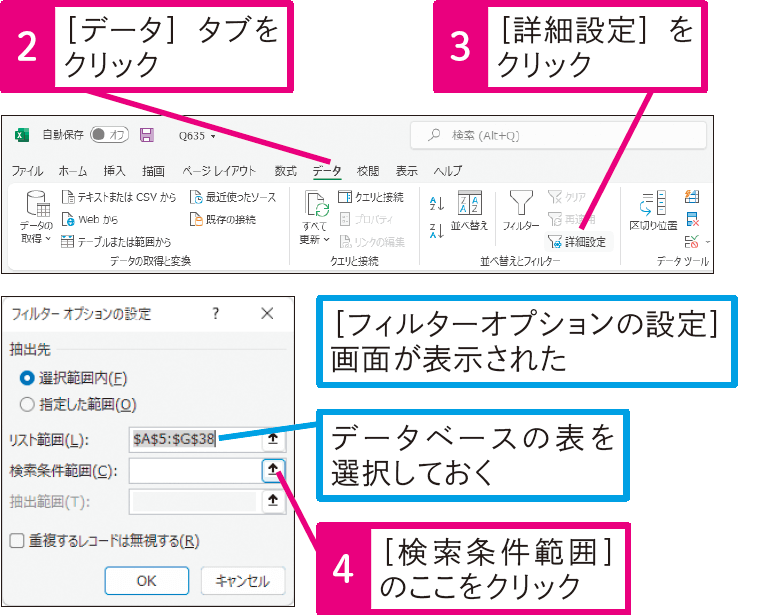This screenshot has width=783, height=615.
Task: Click テーブルまたは範囲から icon
Action: 67,242
